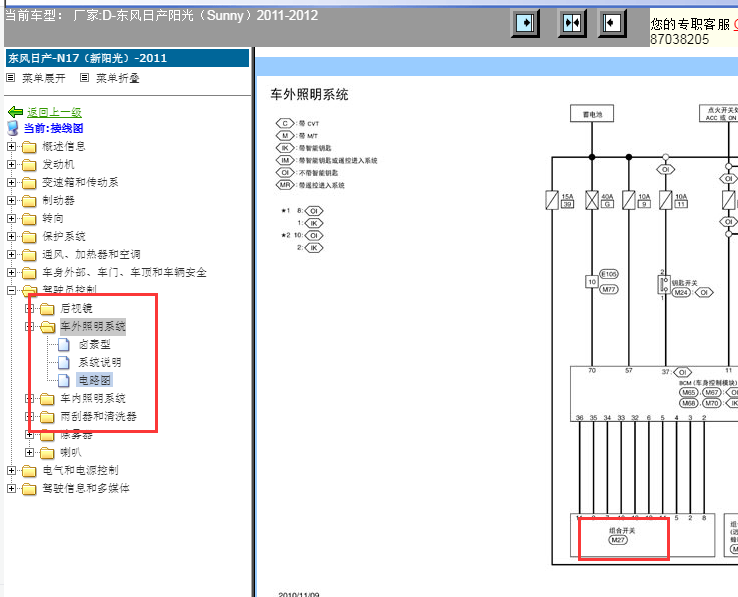Click the open 车外照明系统 folder icon
Screen dimensions: 738x597
[48, 327]
